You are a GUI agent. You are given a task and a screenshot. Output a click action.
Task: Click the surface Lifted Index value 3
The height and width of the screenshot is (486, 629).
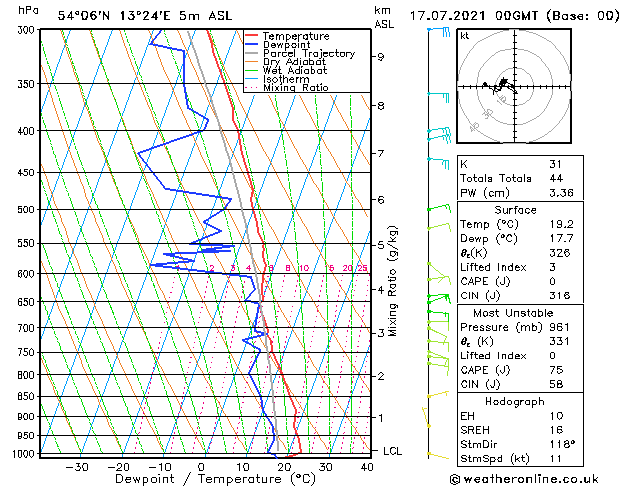(x=553, y=267)
